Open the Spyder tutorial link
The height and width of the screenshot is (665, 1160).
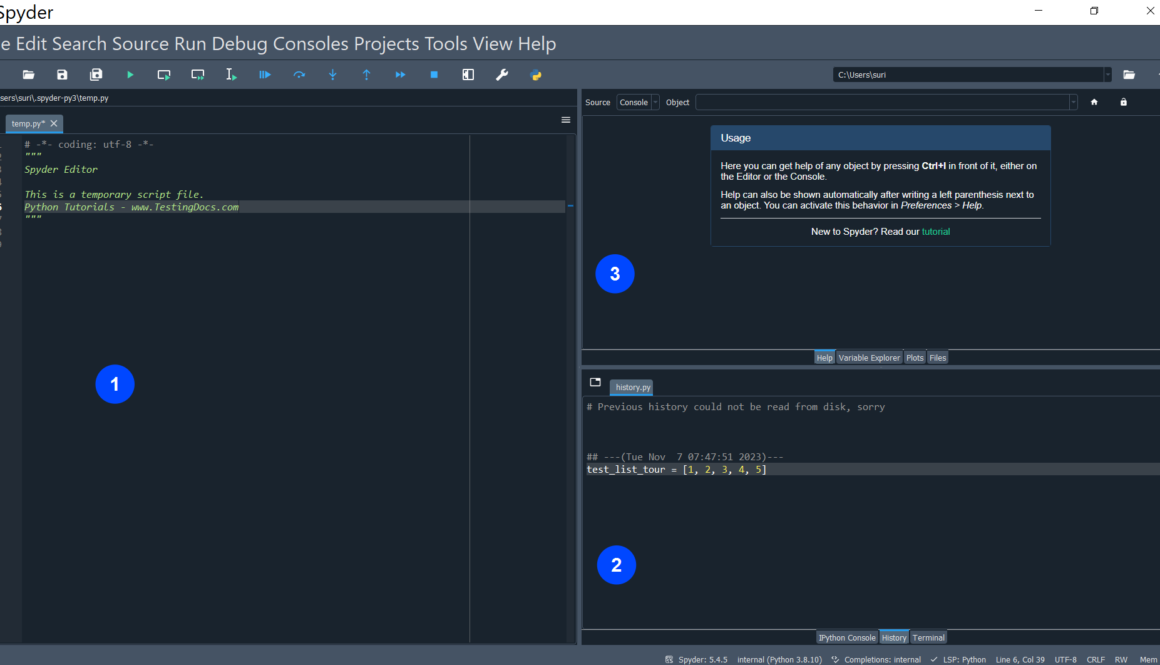(935, 231)
